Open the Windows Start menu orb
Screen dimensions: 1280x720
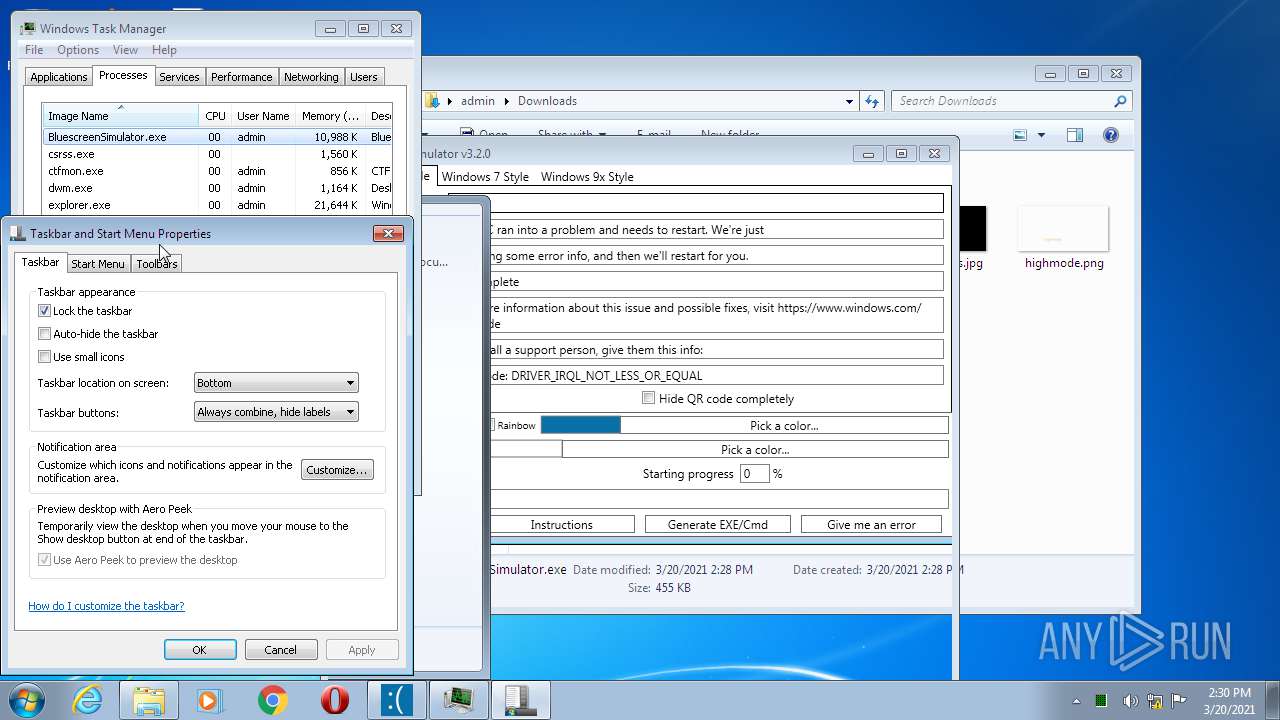pos(27,700)
